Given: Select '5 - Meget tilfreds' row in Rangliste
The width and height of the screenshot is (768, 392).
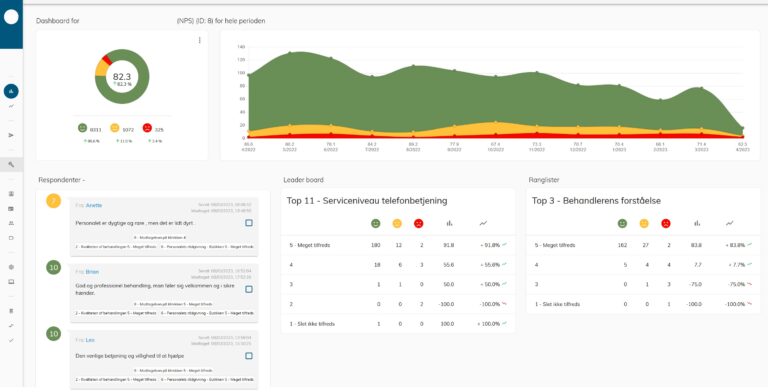Looking at the screenshot, I should click(644, 245).
